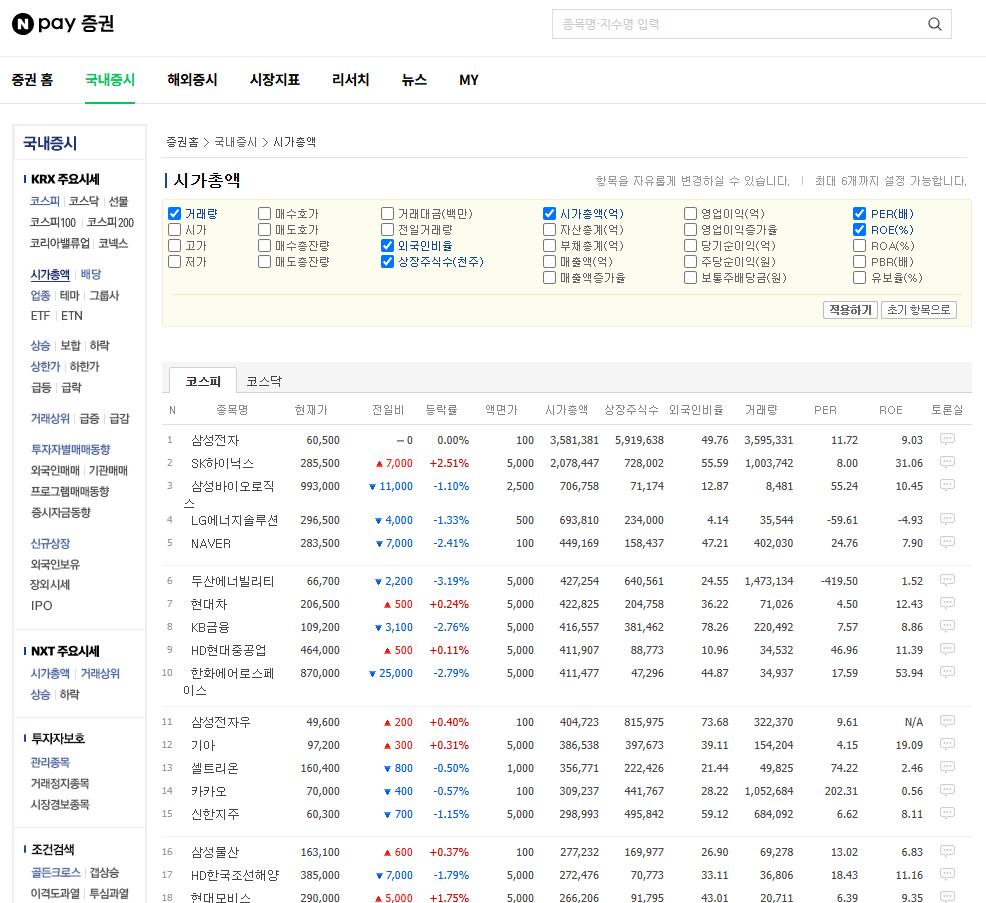Disable the ROE(%) checkbox
Viewport: 986px width, 903px height.
(859, 228)
